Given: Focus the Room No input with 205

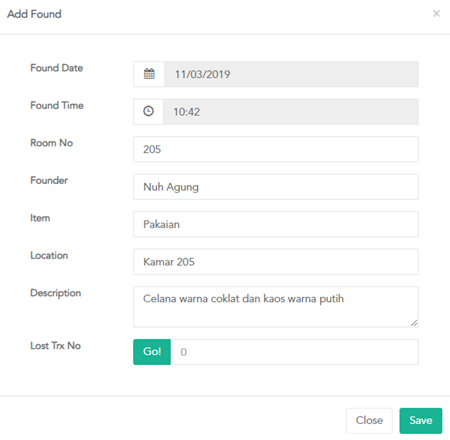Looking at the screenshot, I should [x=276, y=149].
